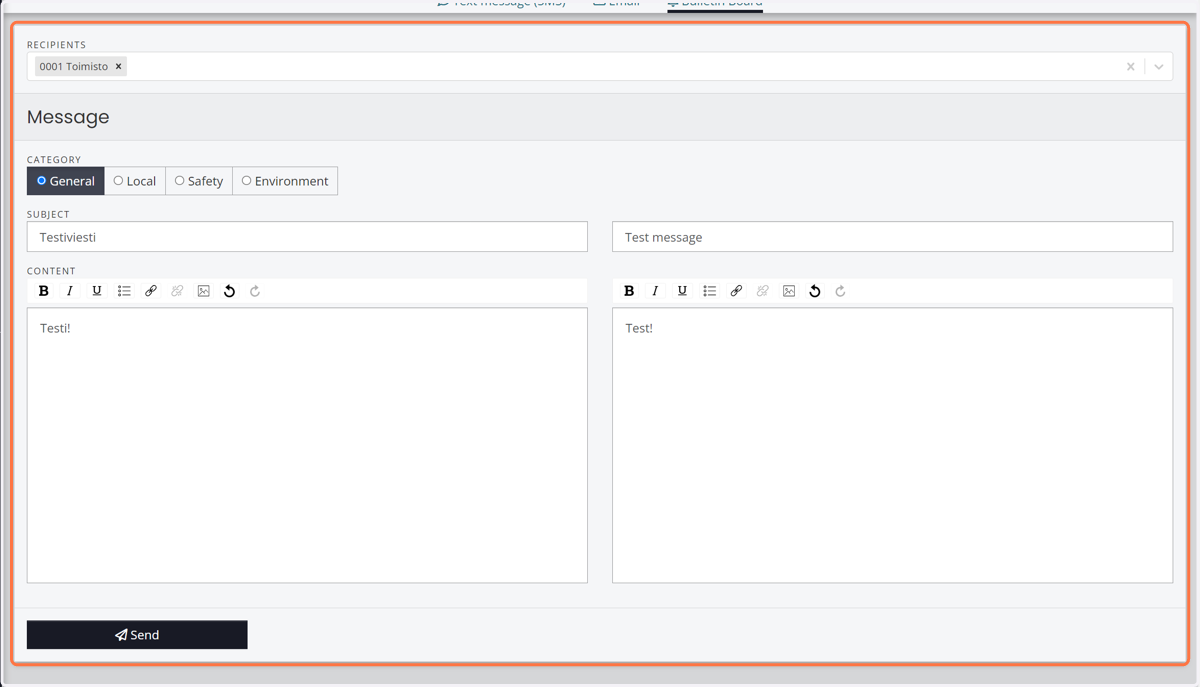Insert link in right content editor

736,291
